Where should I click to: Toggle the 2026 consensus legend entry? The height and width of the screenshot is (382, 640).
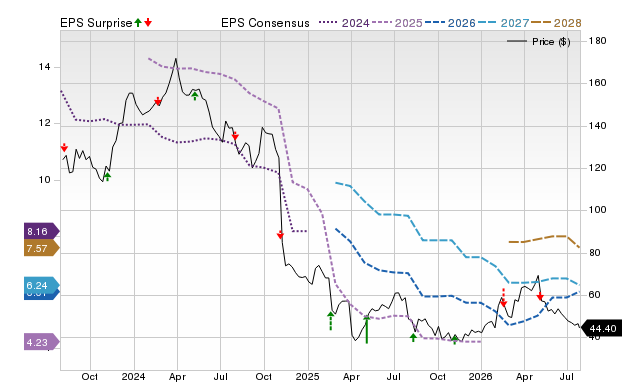coord(450,23)
